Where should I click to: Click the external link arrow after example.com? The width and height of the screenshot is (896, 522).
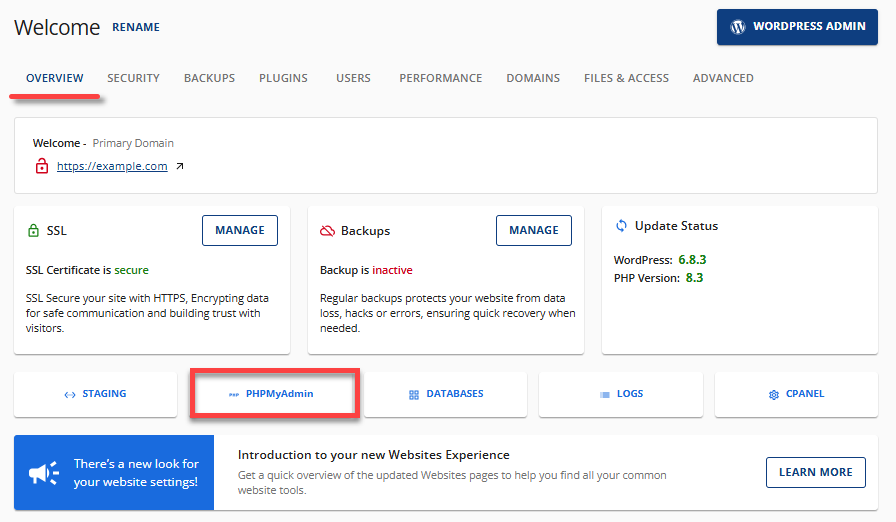(179, 167)
